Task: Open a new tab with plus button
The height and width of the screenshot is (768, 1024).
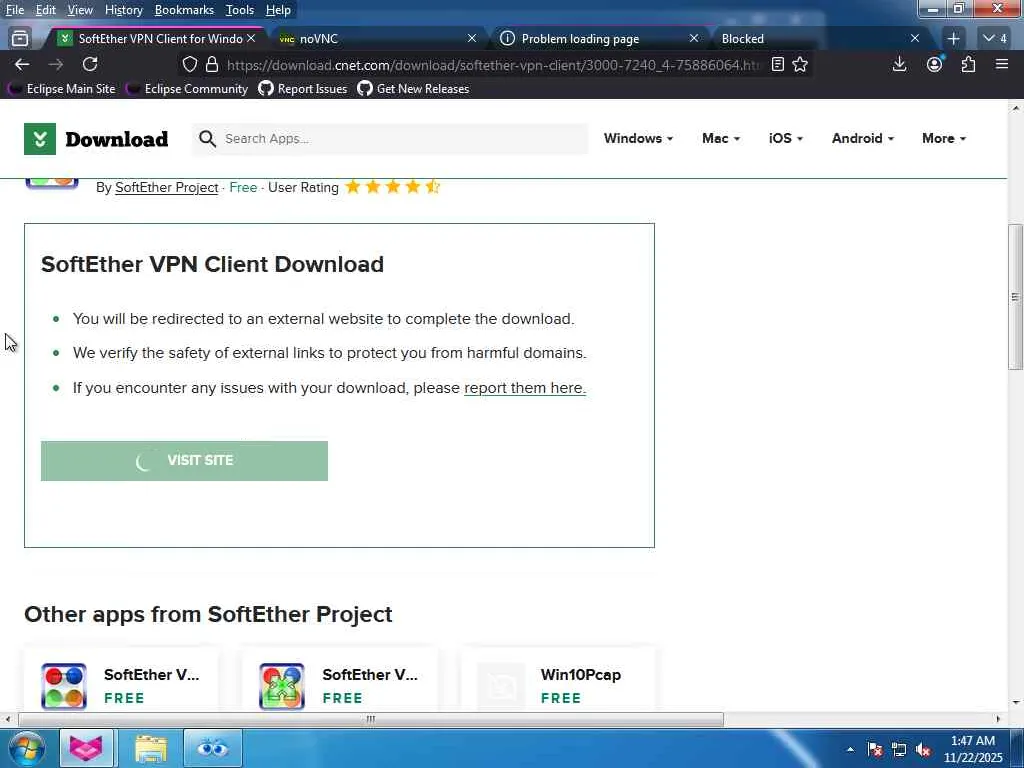Action: point(953,39)
